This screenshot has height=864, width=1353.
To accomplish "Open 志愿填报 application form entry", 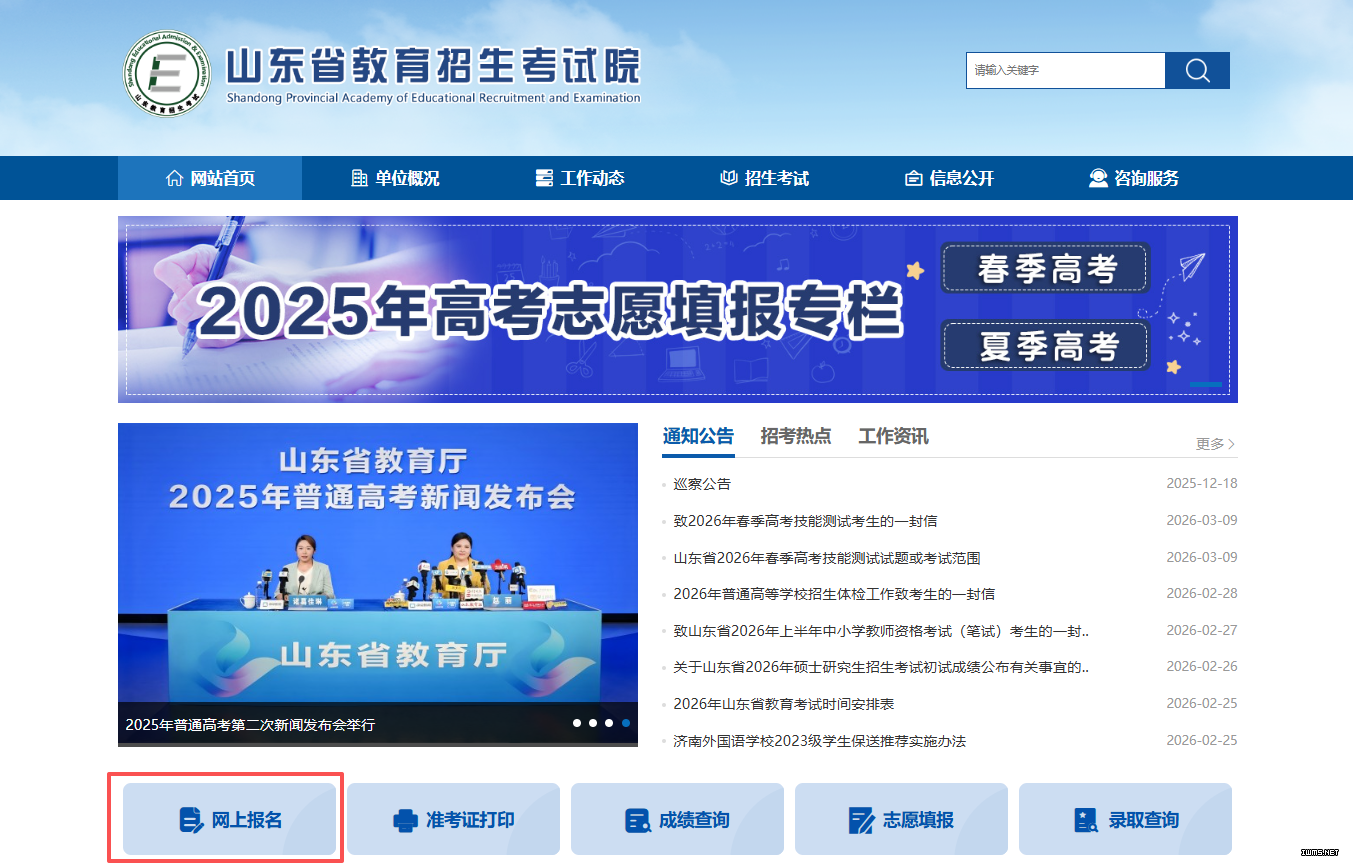I will [902, 820].
